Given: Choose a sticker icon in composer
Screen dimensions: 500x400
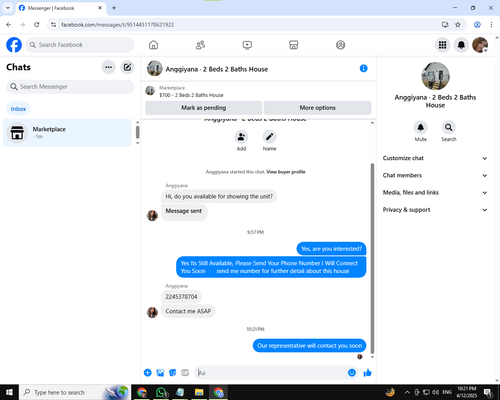Looking at the screenshot, I should [173, 373].
